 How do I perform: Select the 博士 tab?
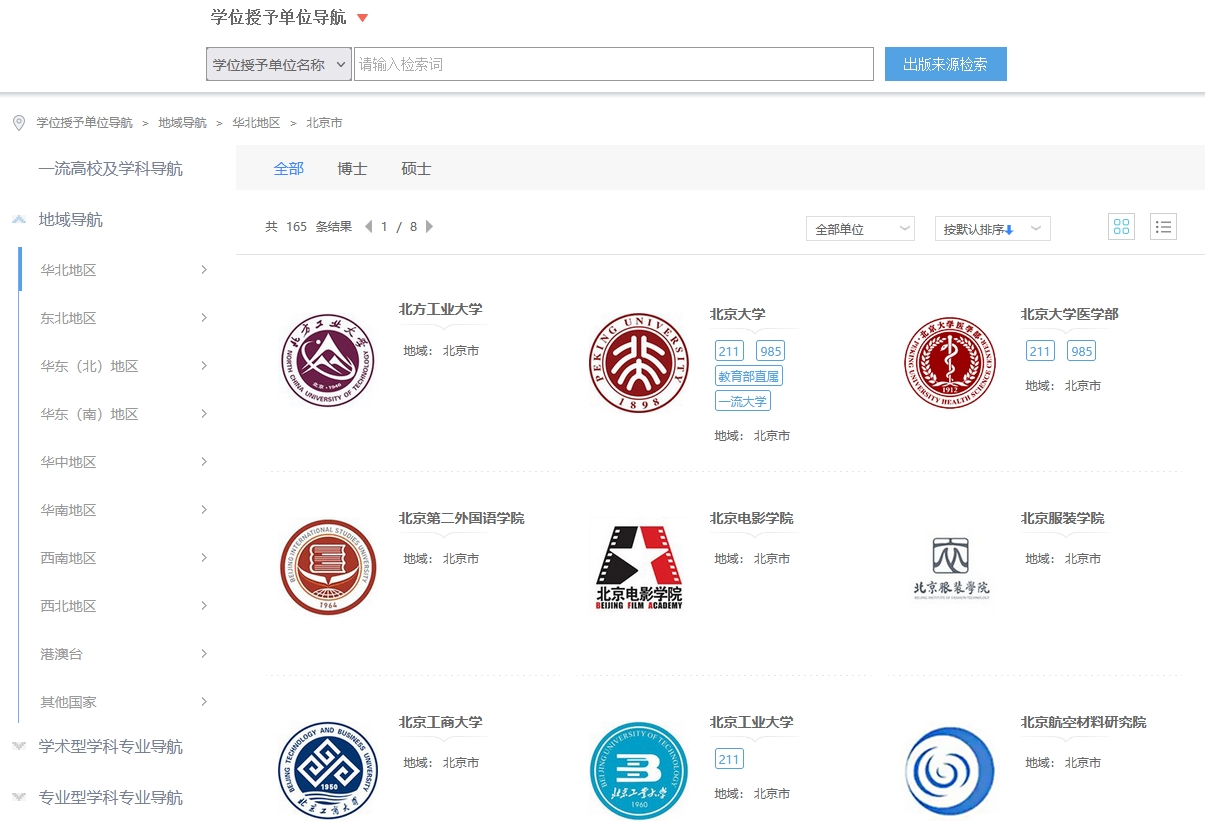tap(352, 169)
